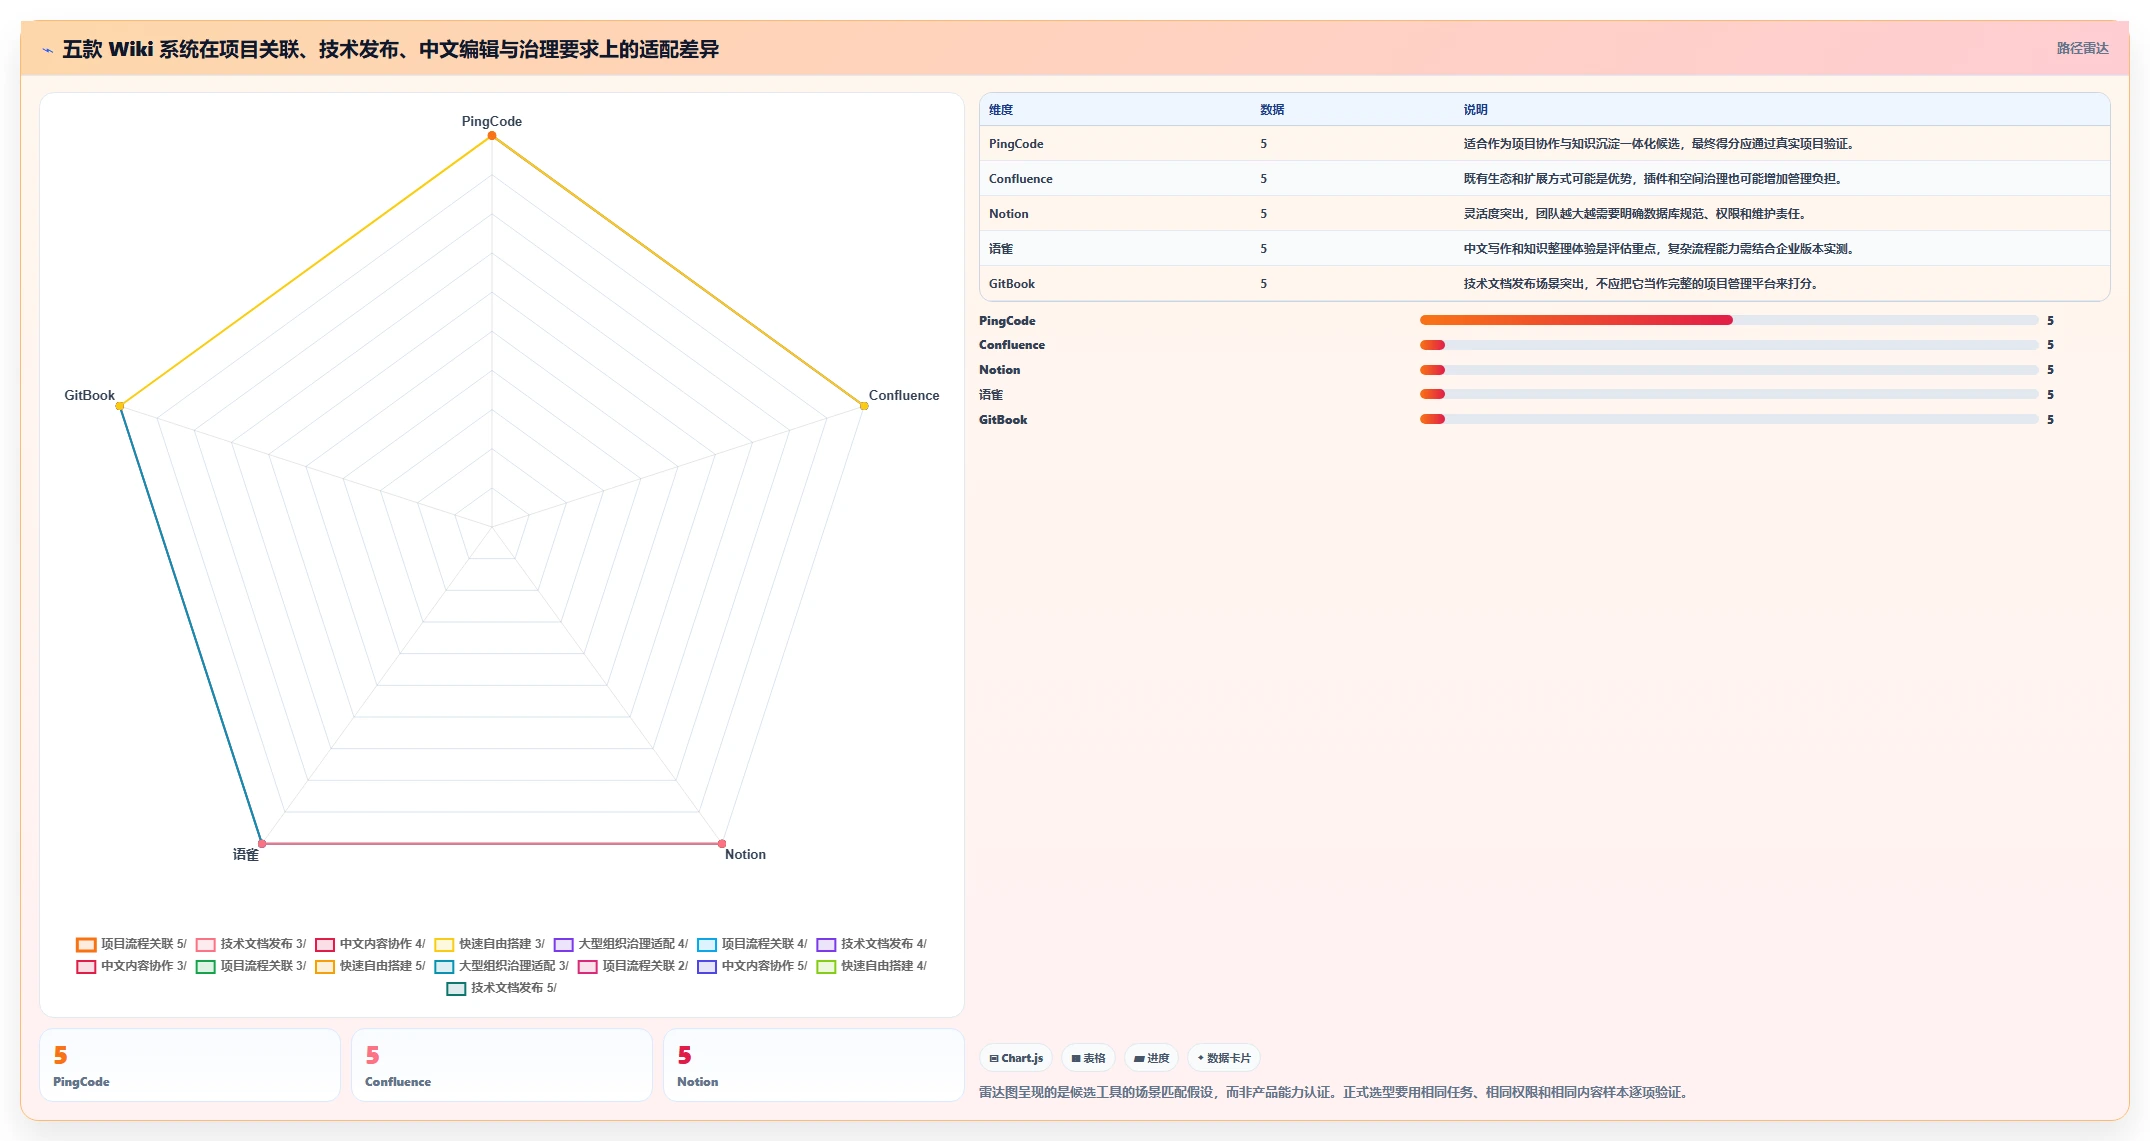Toggle the legend entry 快速自由搭建 3/
The height and width of the screenshot is (1141, 2150).
click(x=490, y=944)
